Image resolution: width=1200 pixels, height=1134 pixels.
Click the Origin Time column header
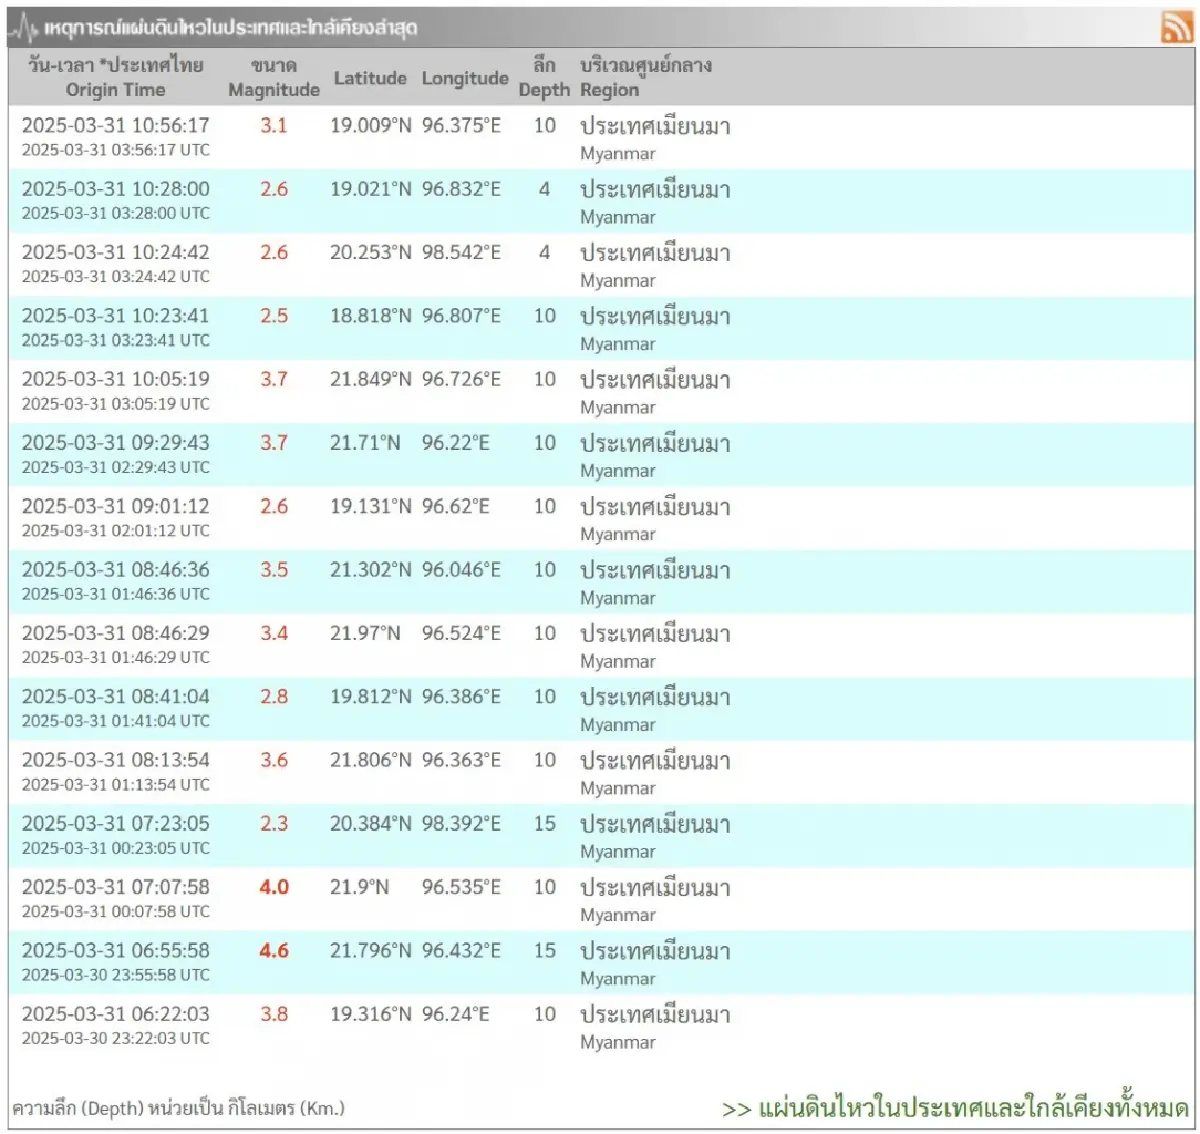(x=115, y=78)
